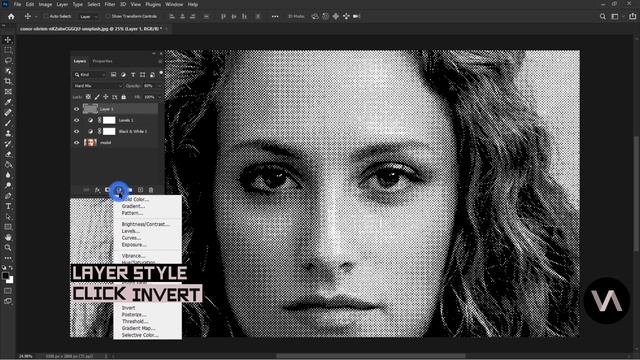Image resolution: width=640 pixels, height=360 pixels.
Task: Filter layers by type layers icon
Action: pyautogui.click(x=133, y=75)
